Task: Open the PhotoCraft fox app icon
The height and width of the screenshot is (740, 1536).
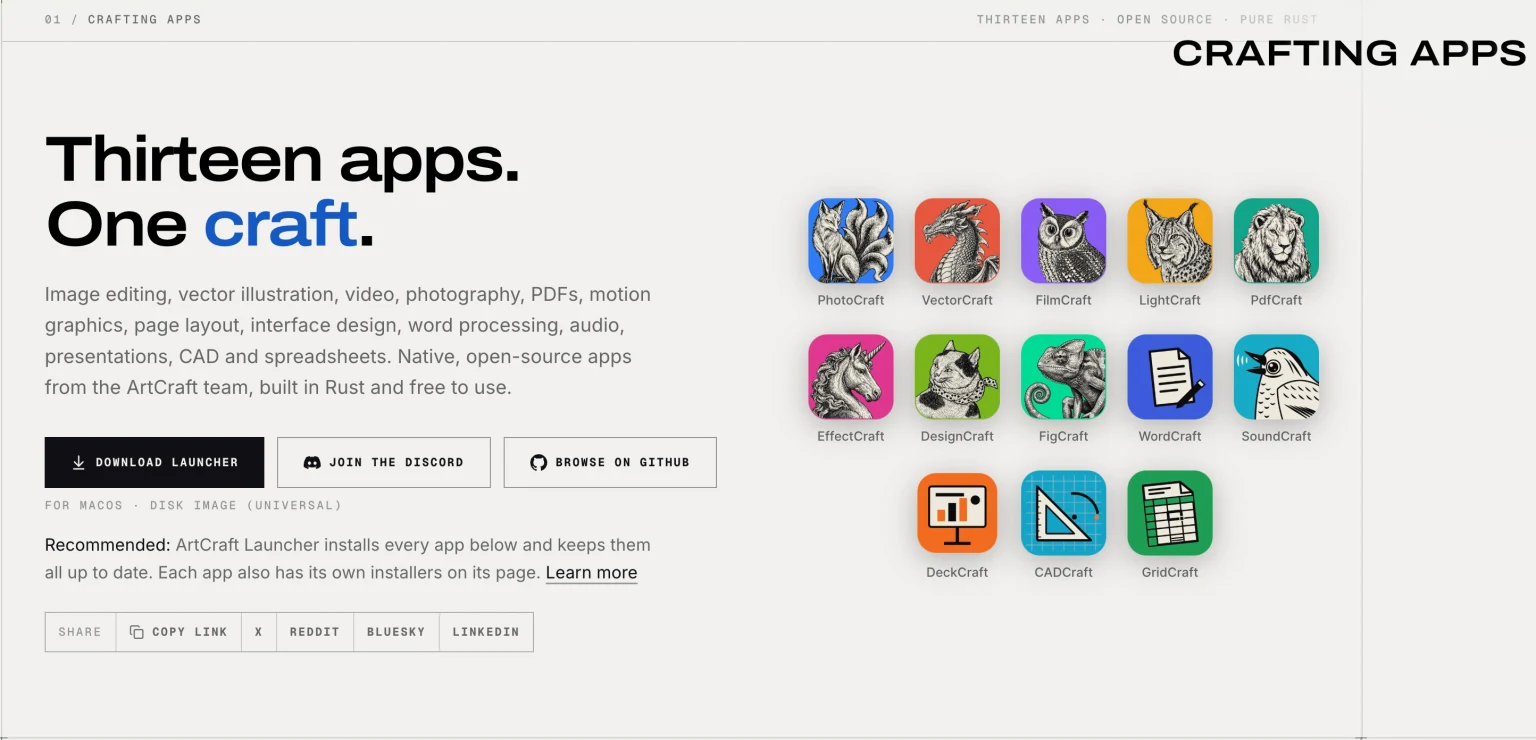Action: click(851, 241)
